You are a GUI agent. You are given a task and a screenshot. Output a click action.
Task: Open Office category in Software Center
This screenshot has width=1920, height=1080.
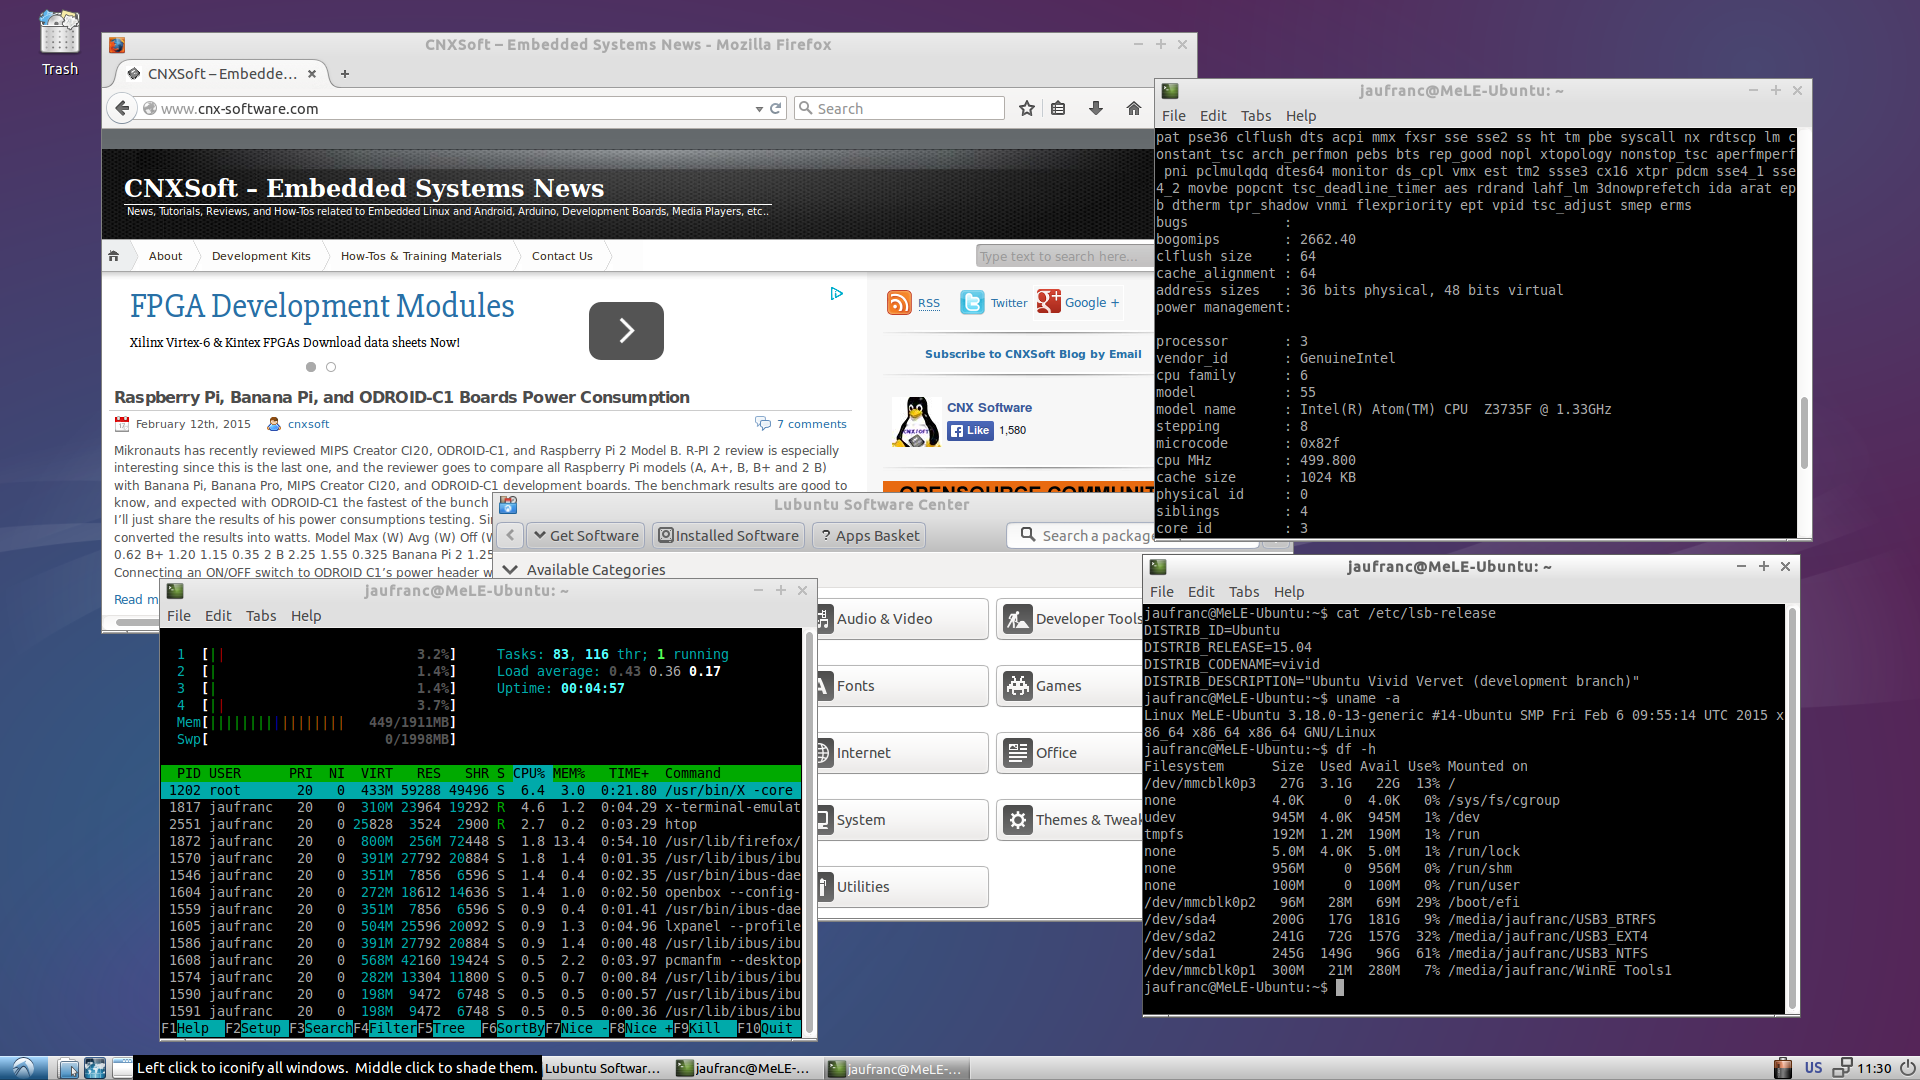pos(1070,753)
